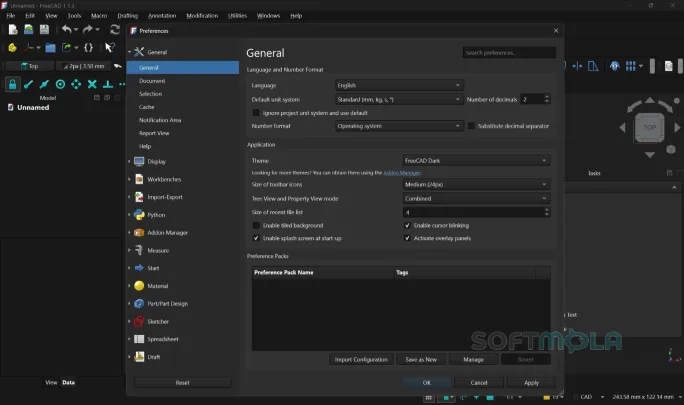Screen dimensions: 684x405
Task: Toggle Substitute decimal separator checkbox
Action: [471, 126]
